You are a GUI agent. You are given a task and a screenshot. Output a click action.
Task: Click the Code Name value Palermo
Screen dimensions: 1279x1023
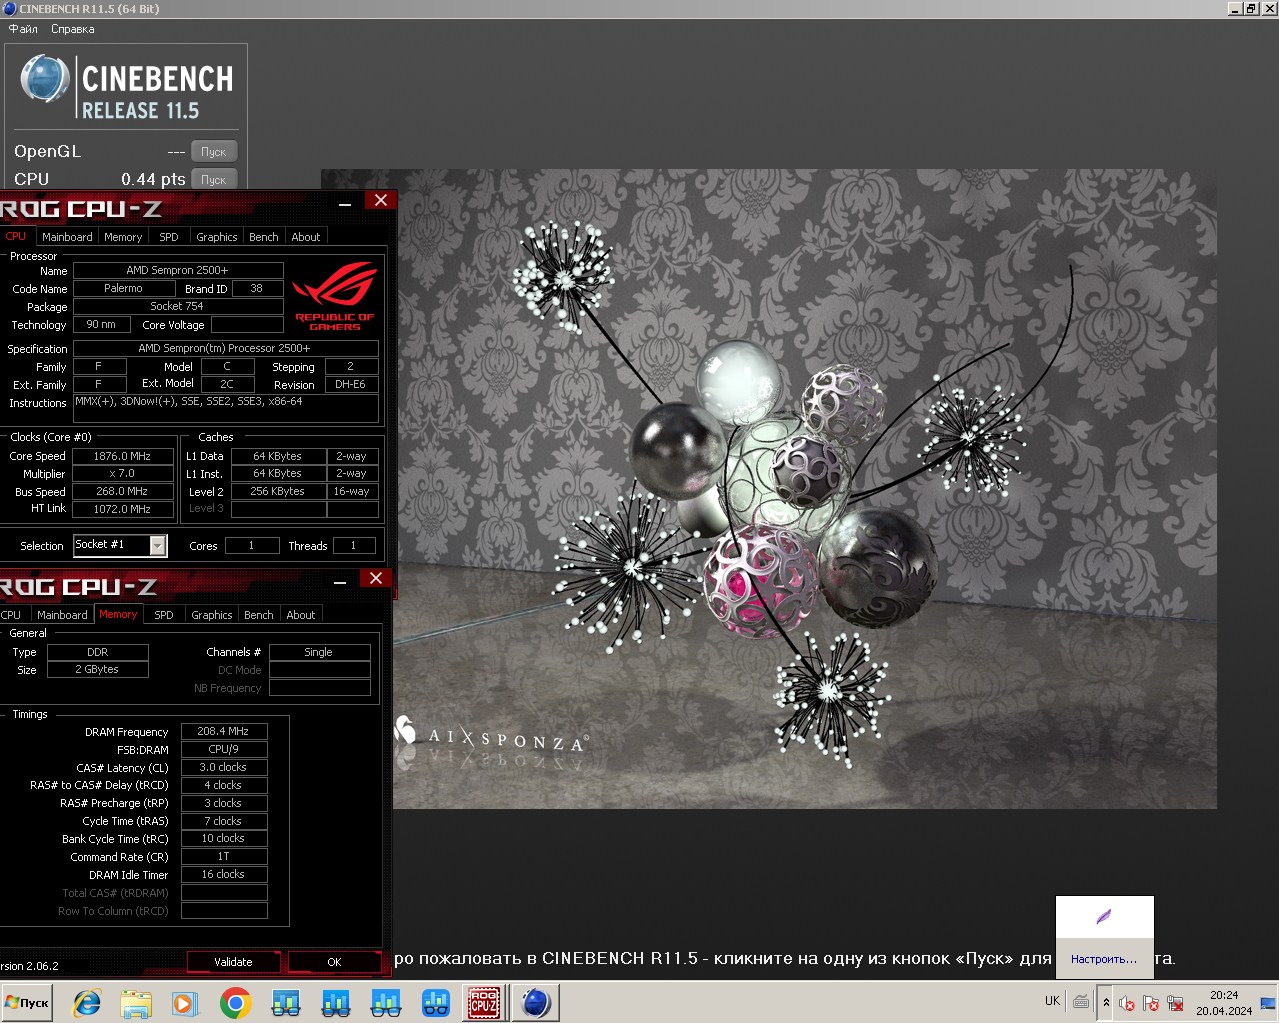point(124,288)
